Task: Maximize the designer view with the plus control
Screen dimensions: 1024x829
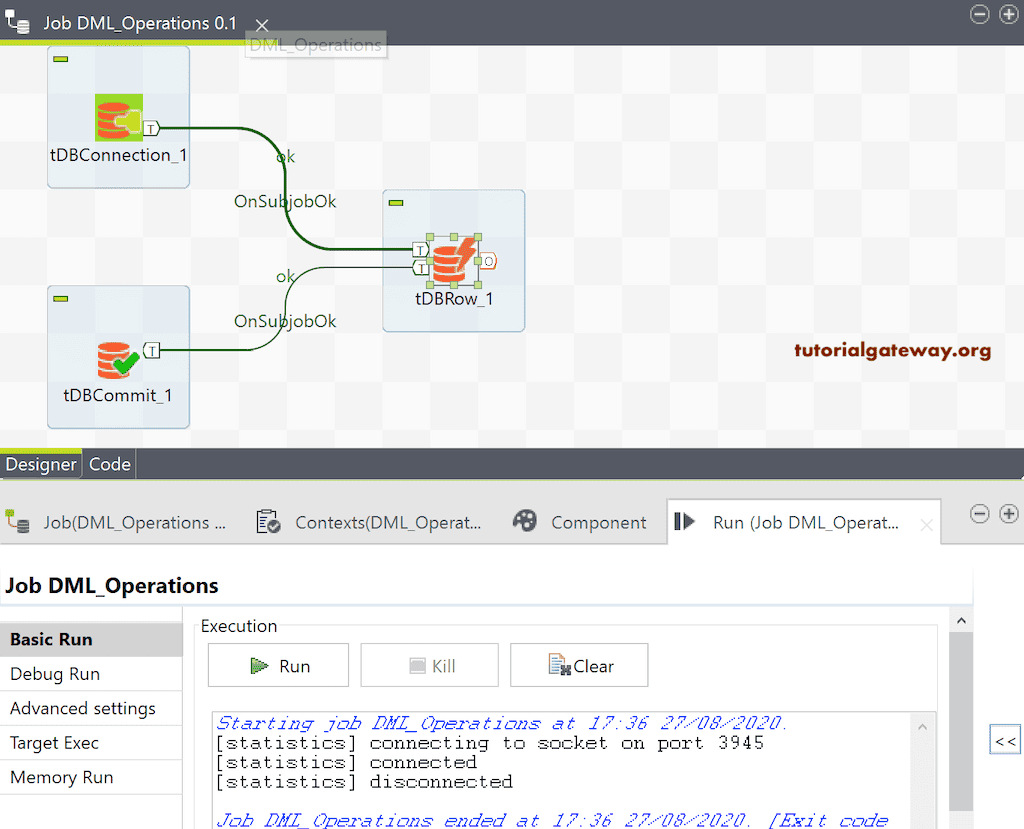Action: [1009, 14]
